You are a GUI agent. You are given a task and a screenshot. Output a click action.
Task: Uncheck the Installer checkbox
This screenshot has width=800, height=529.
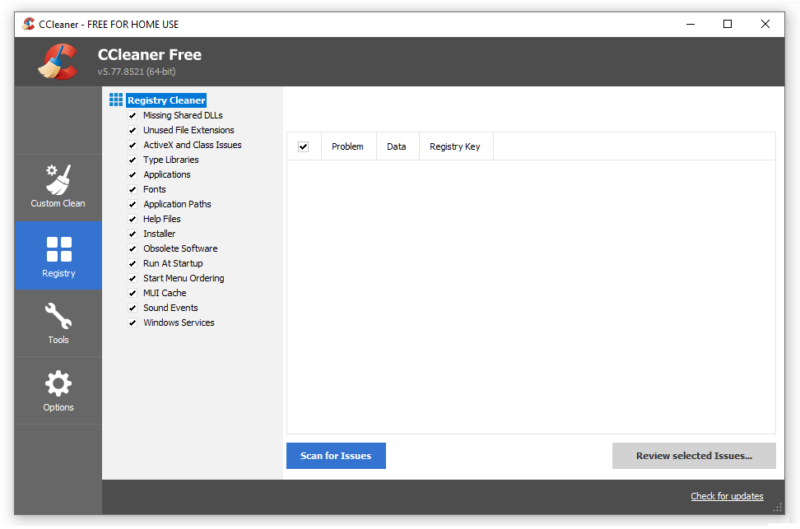[133, 234]
